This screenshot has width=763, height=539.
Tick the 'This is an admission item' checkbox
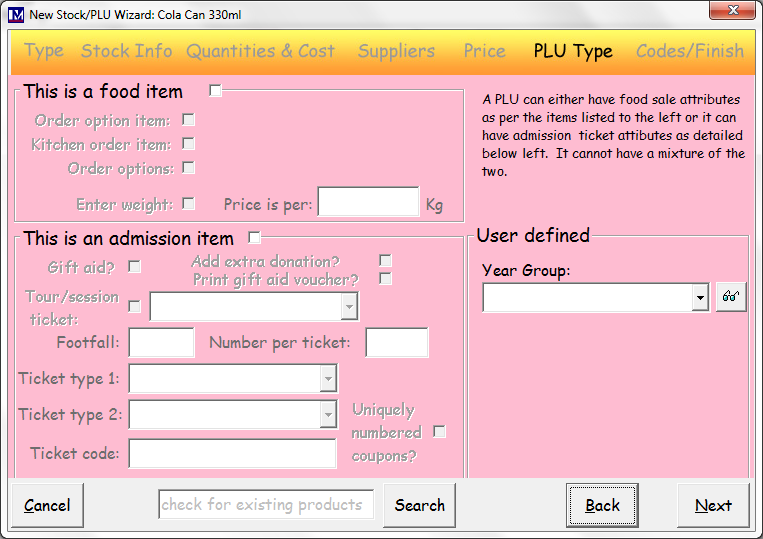(x=254, y=237)
